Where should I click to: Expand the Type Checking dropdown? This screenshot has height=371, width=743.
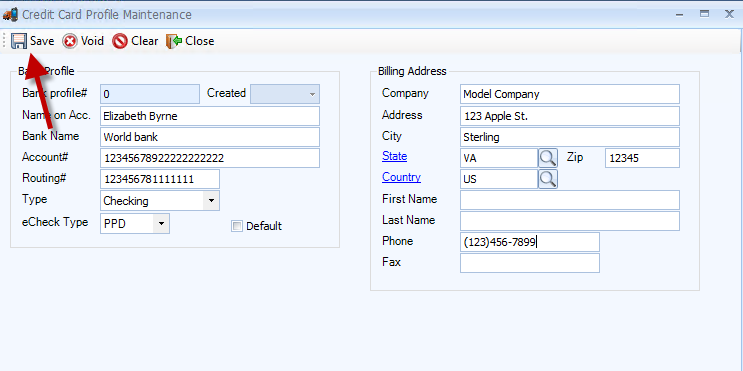[x=211, y=200]
